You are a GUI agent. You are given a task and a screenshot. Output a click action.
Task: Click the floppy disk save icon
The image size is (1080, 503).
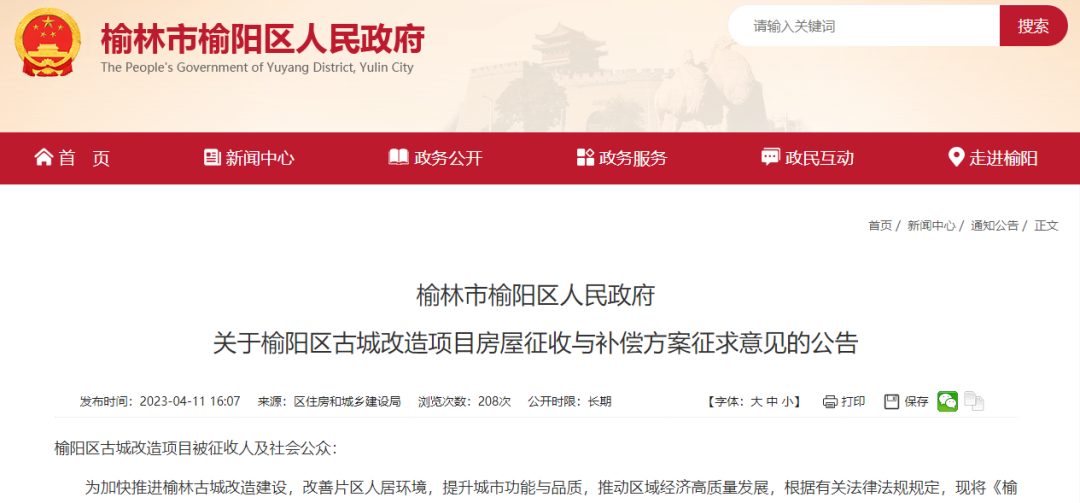892,402
